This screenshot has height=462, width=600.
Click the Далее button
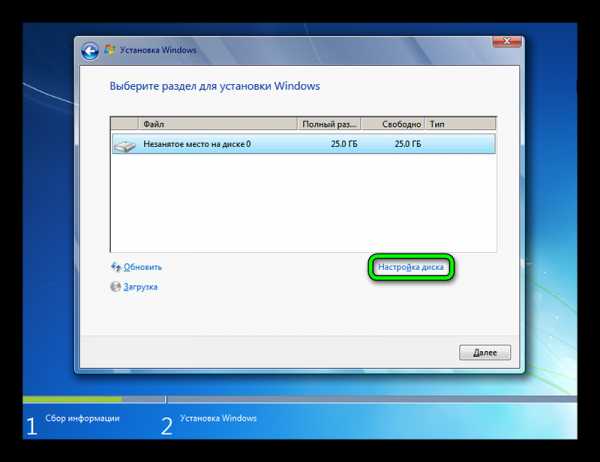[x=485, y=353]
